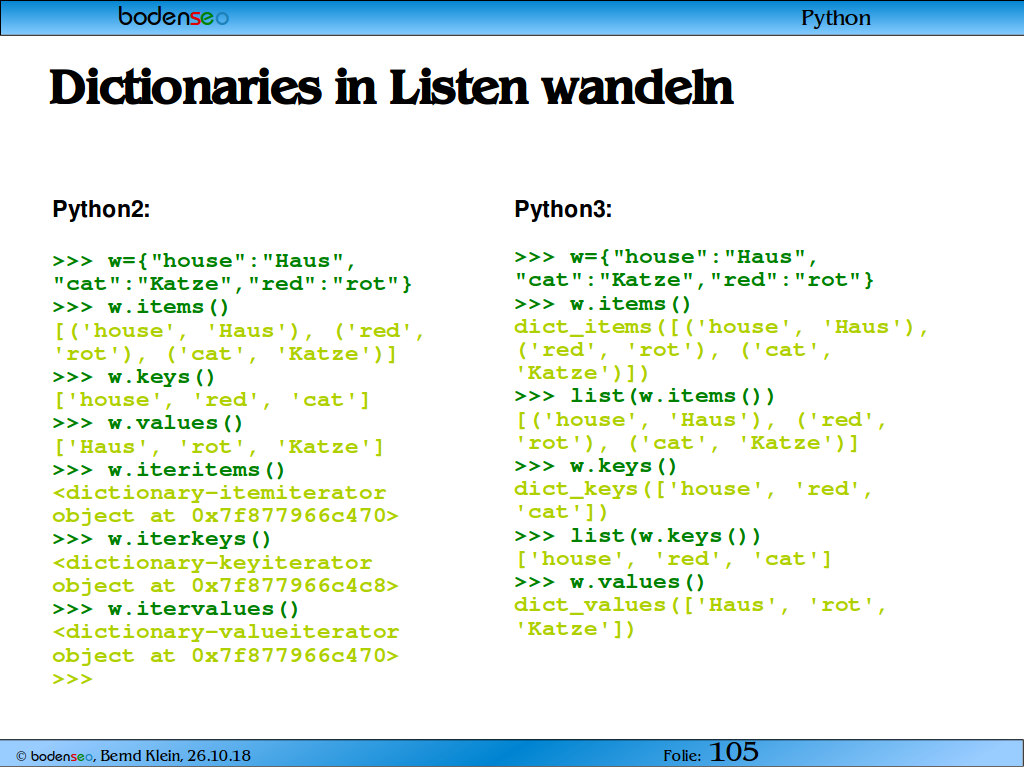Image resolution: width=1024 pixels, height=768 pixels.
Task: Click the "dict_keys(['house', 'red'," output
Action: pyautogui.click(x=694, y=489)
